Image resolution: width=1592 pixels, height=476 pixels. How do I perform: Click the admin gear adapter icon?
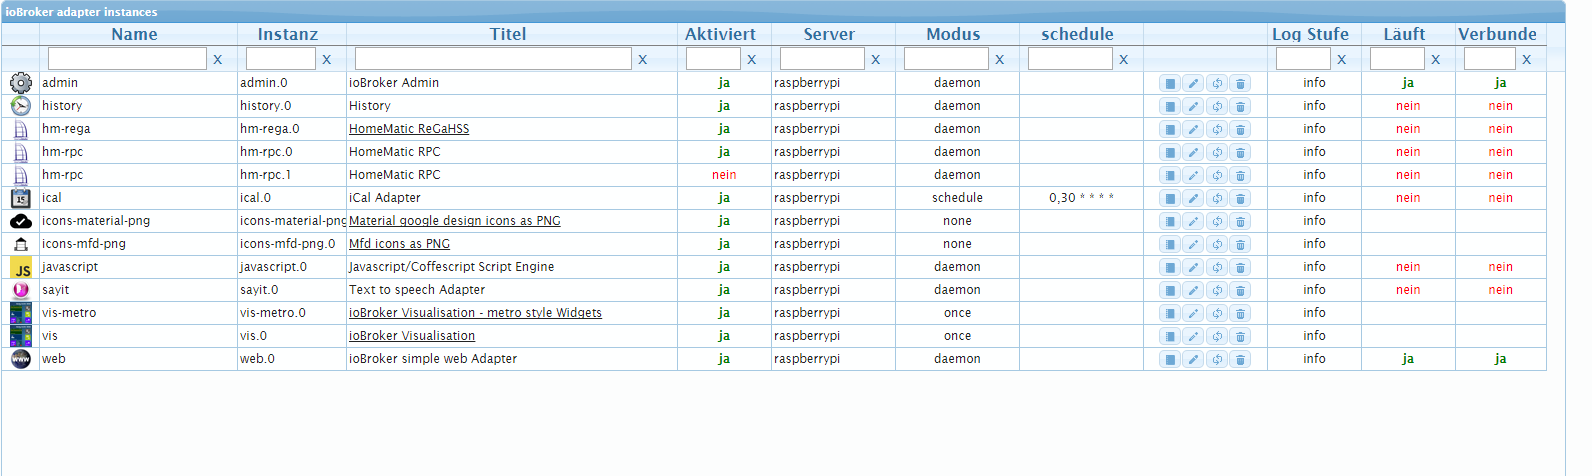21,83
